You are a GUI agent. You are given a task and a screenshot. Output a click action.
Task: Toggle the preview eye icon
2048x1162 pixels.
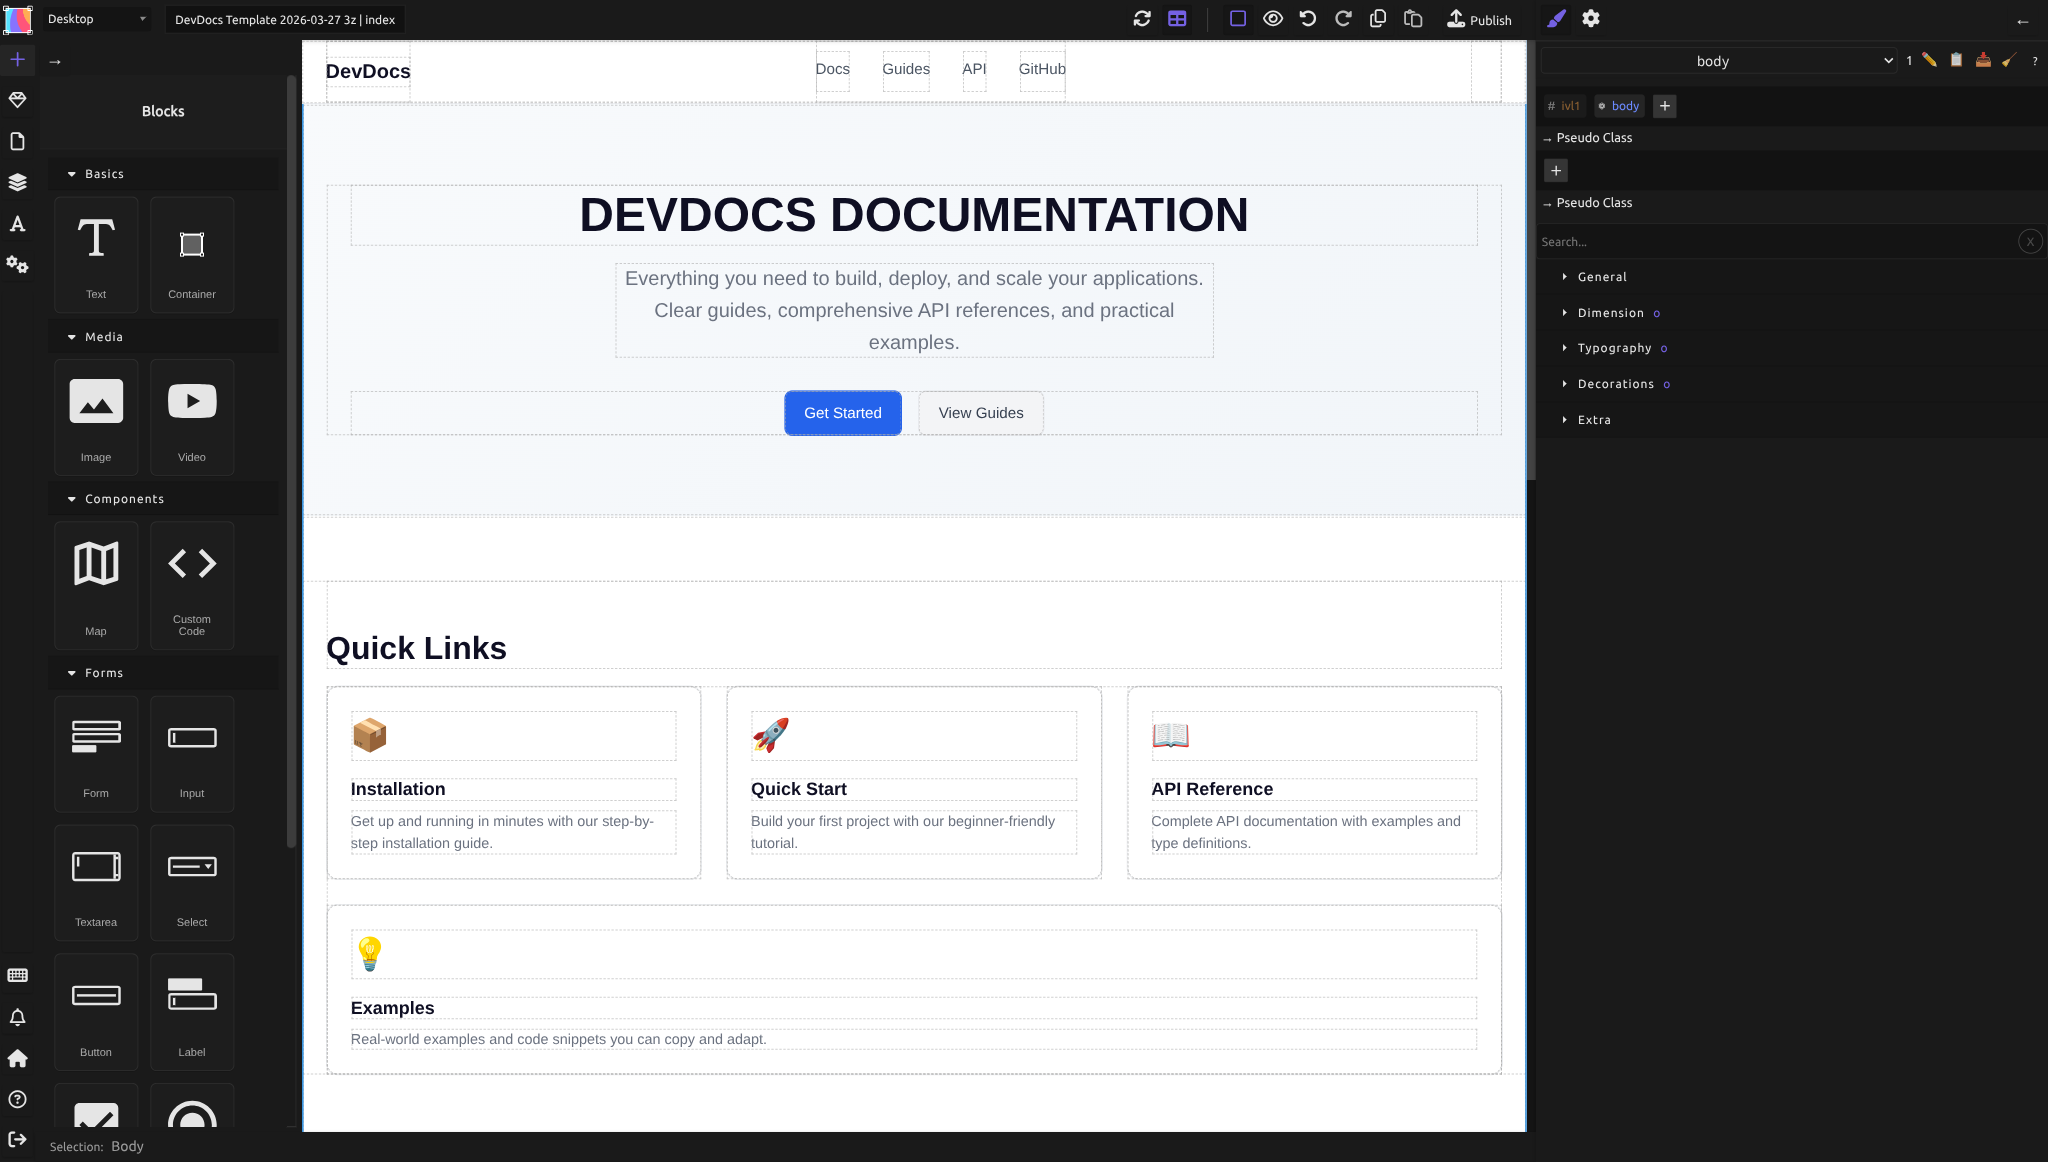1272,19
